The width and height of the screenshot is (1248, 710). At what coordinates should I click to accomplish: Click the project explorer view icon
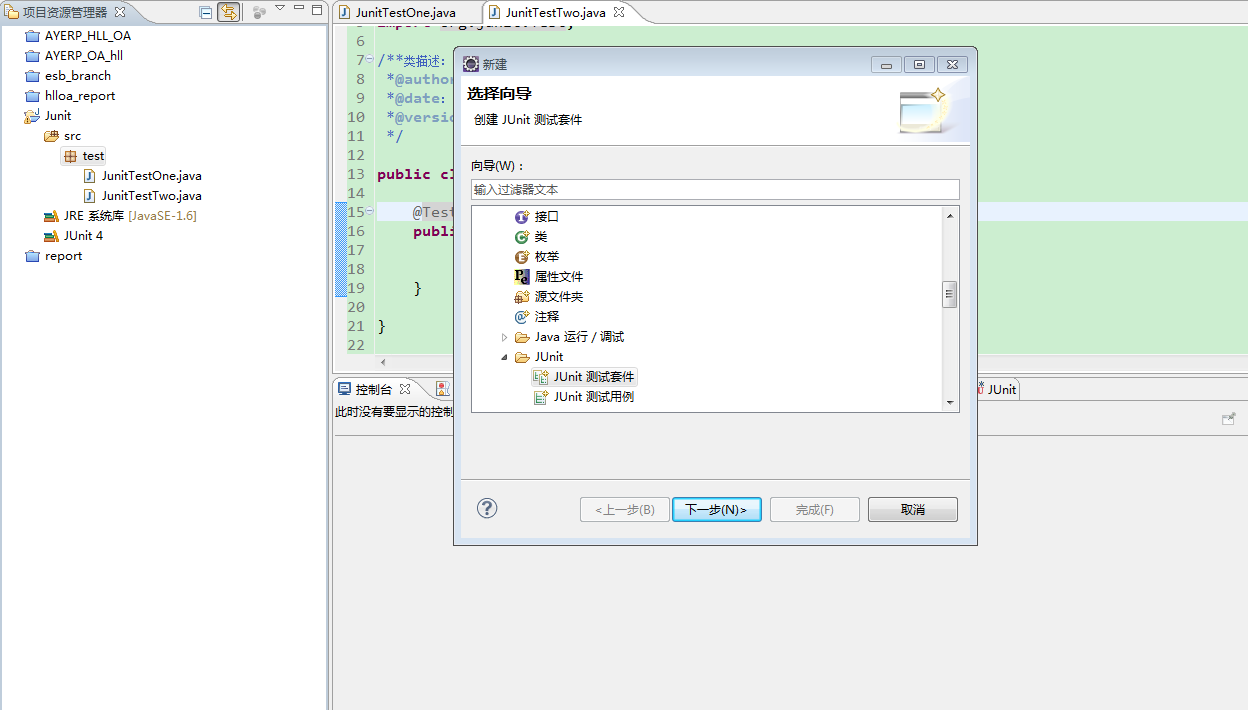tap(12, 12)
